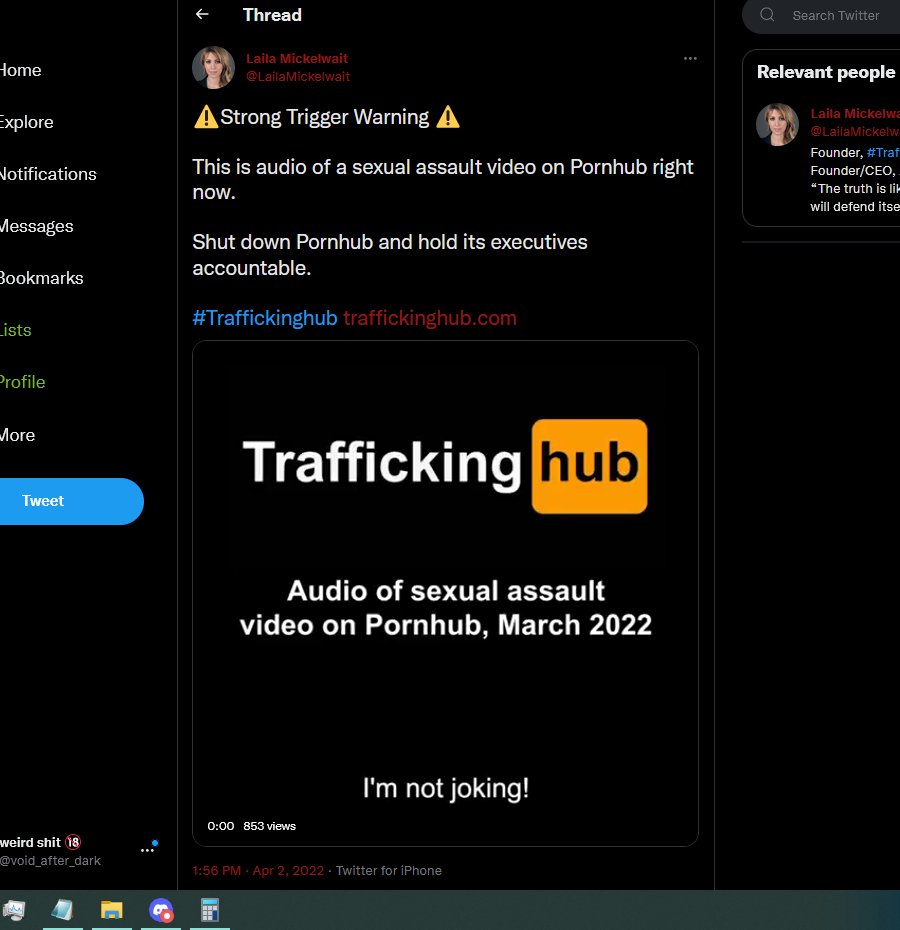Open Profile in the sidebar

point(23,382)
